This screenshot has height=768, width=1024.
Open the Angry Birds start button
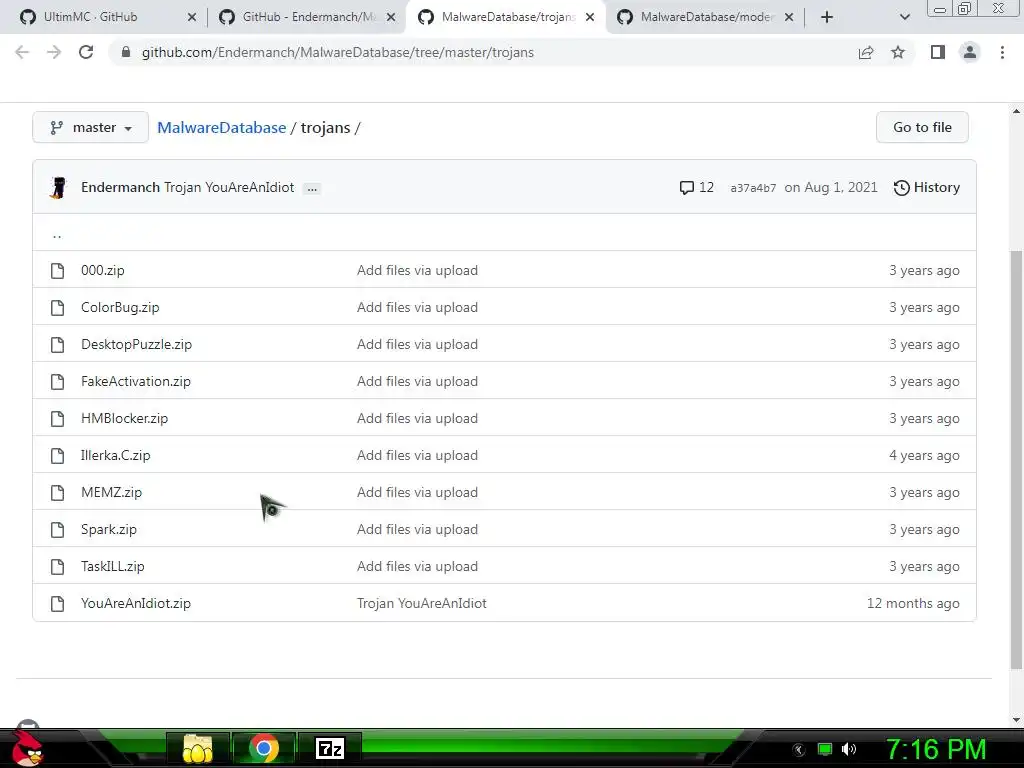click(x=27, y=746)
